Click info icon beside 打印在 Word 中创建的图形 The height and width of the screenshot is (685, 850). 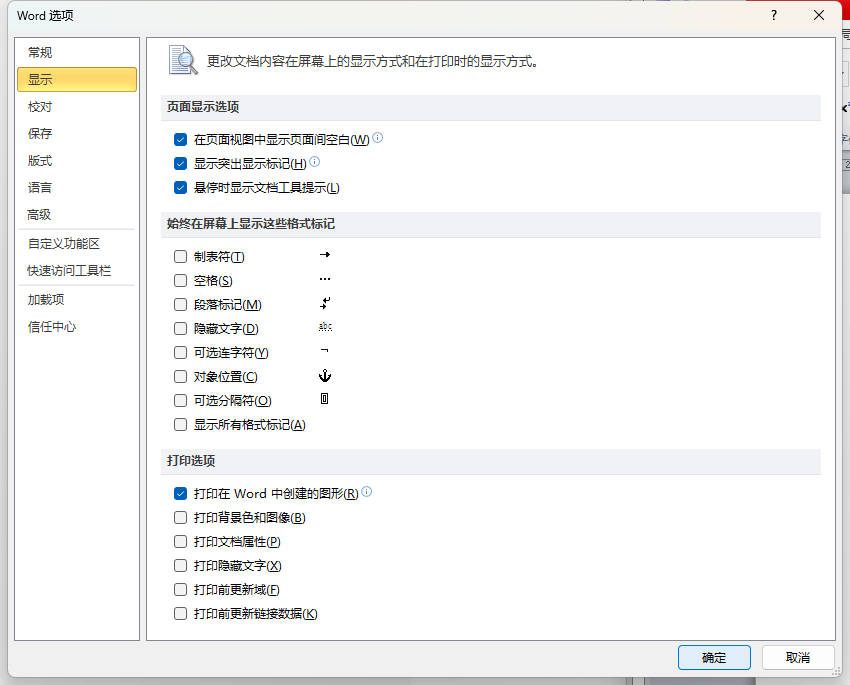[x=366, y=492]
